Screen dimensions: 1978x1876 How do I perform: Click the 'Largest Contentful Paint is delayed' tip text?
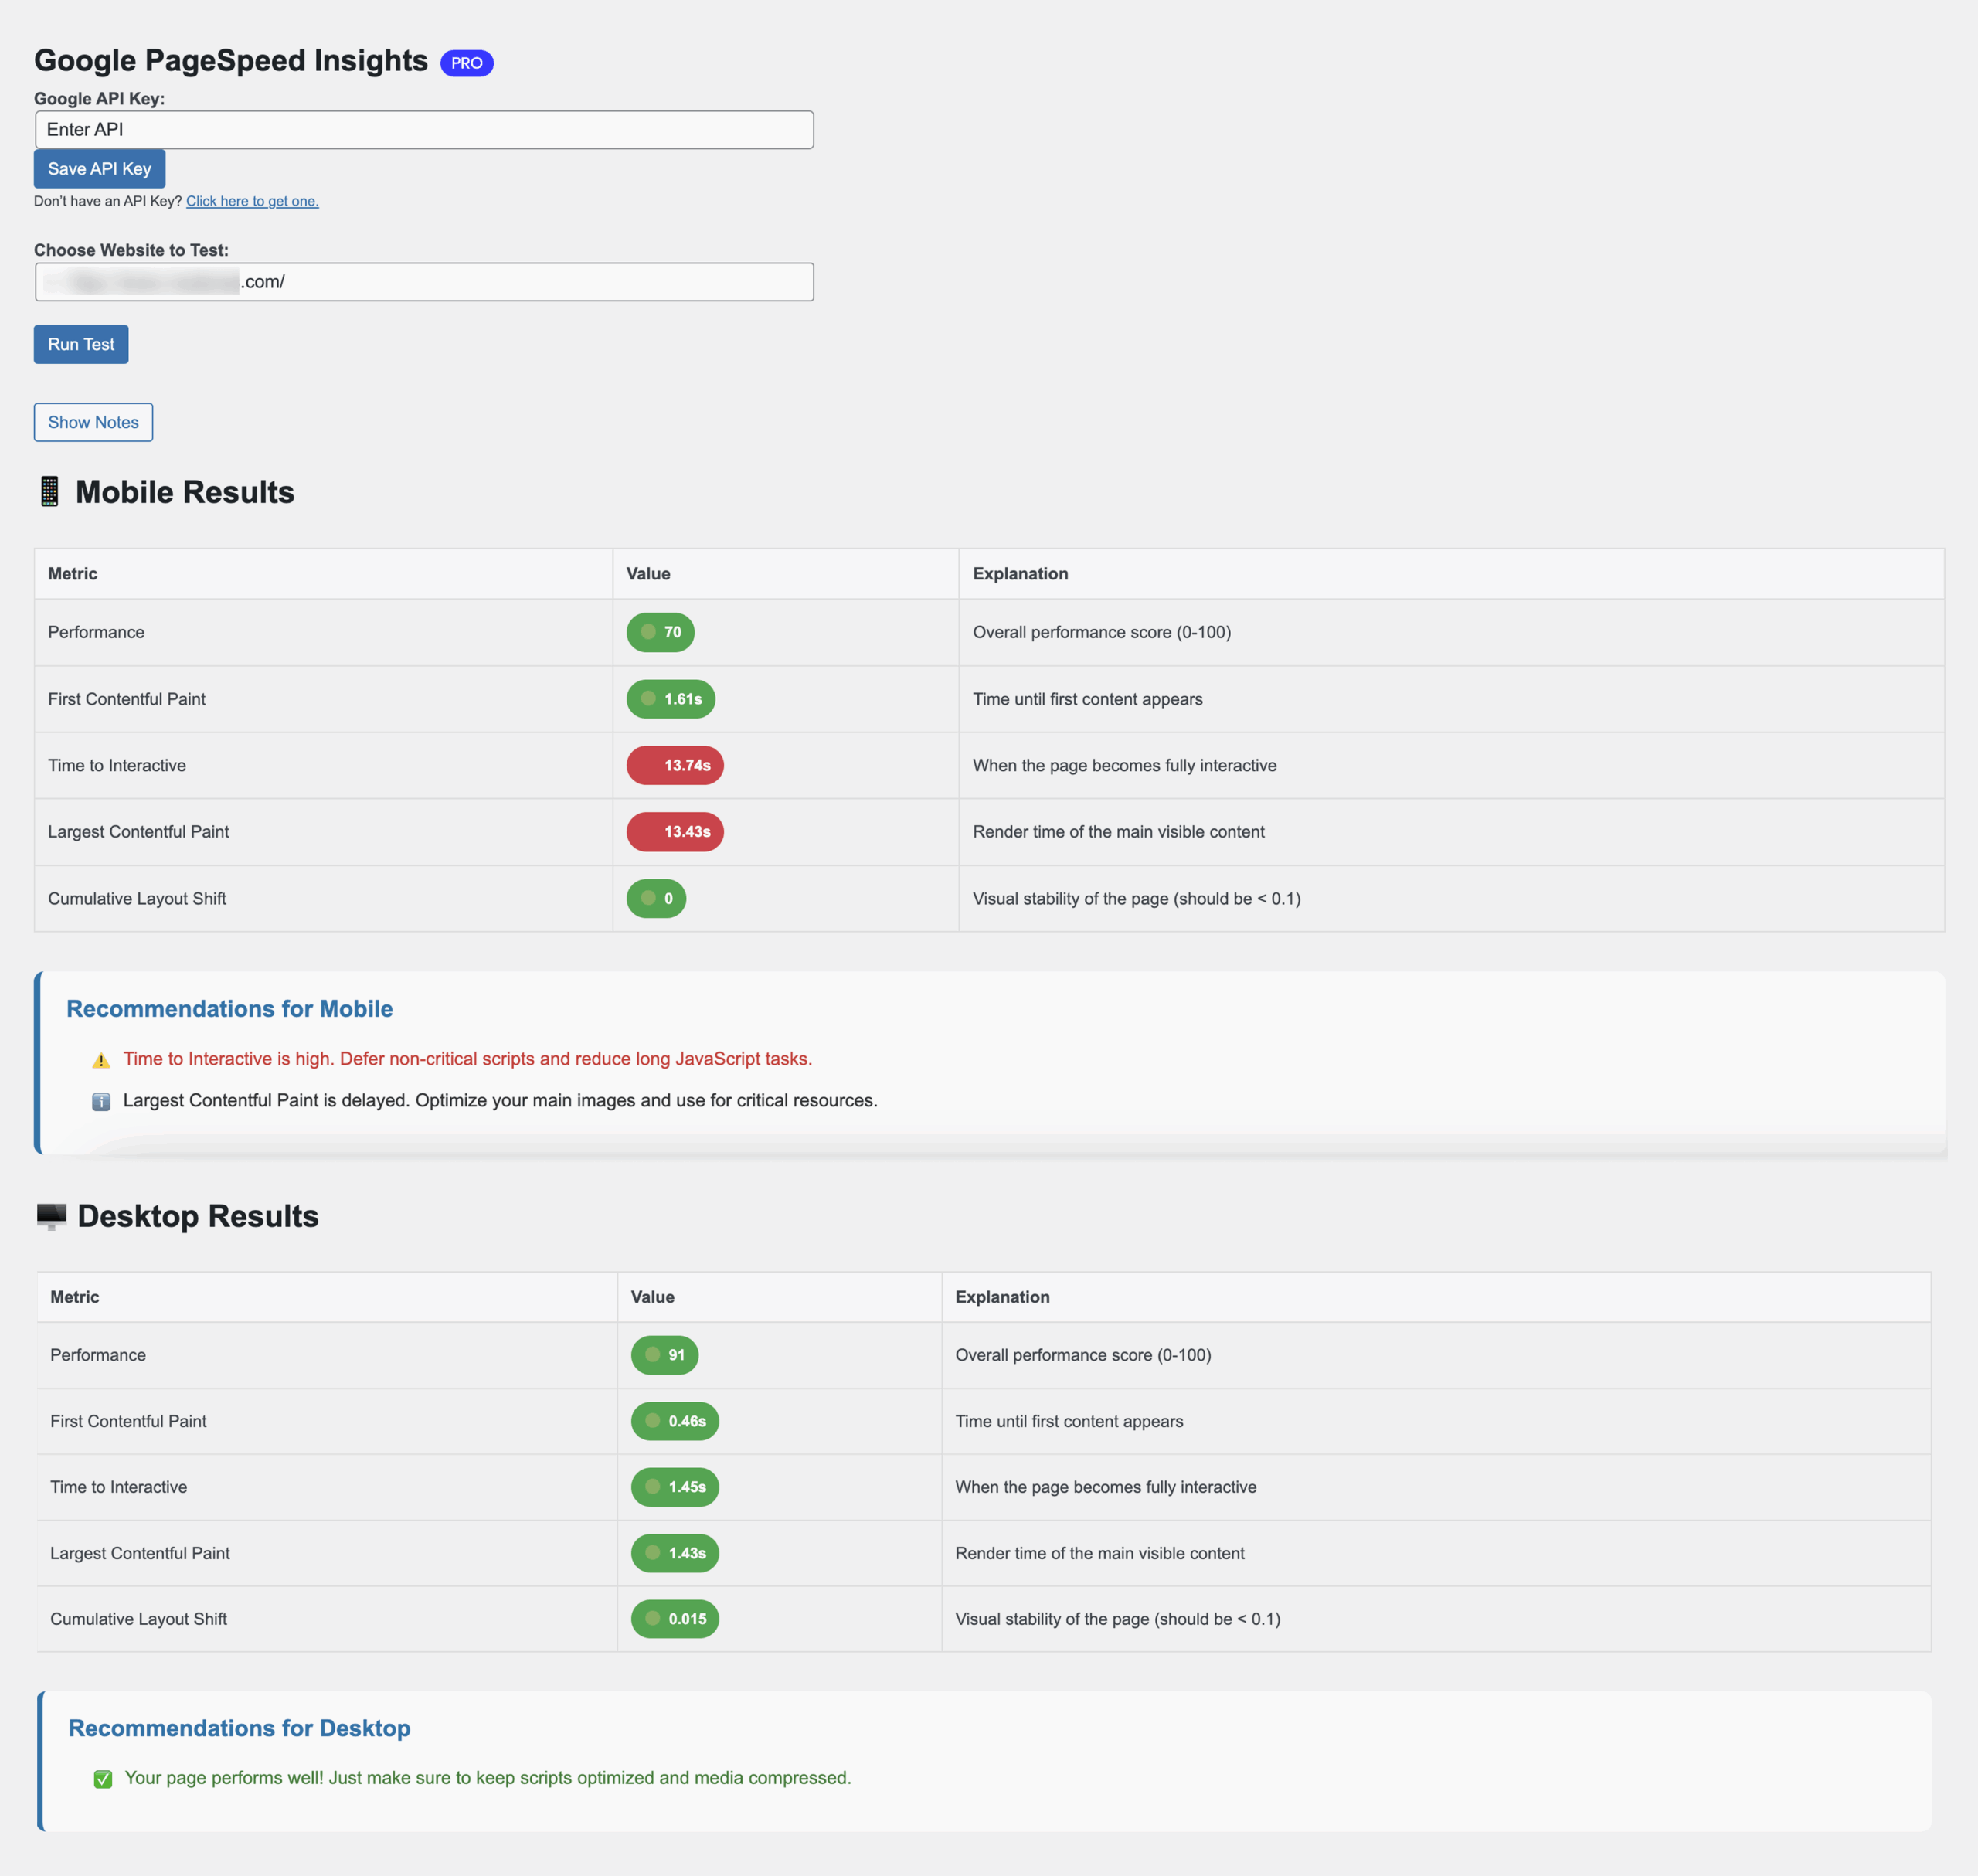(500, 1101)
